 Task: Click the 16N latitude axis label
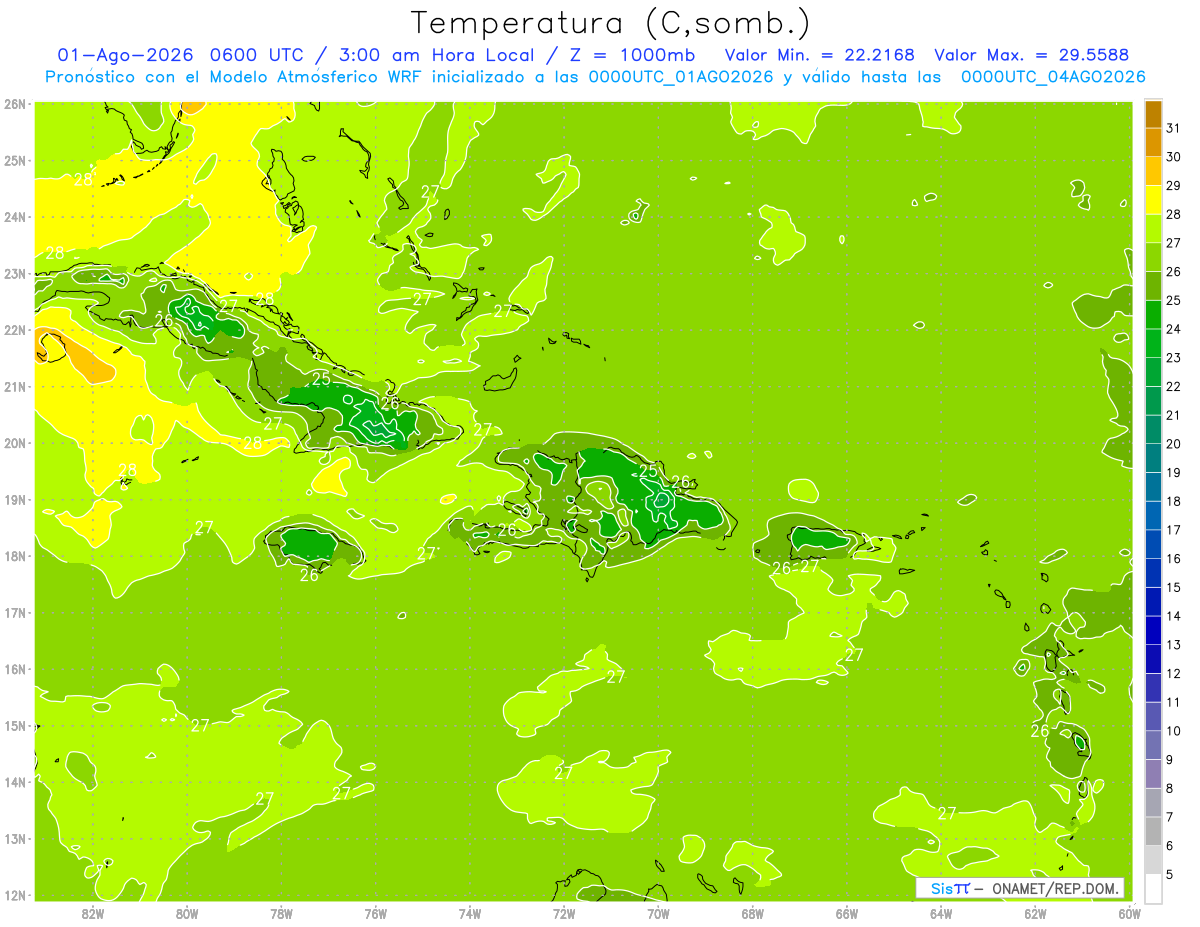(x=15, y=669)
